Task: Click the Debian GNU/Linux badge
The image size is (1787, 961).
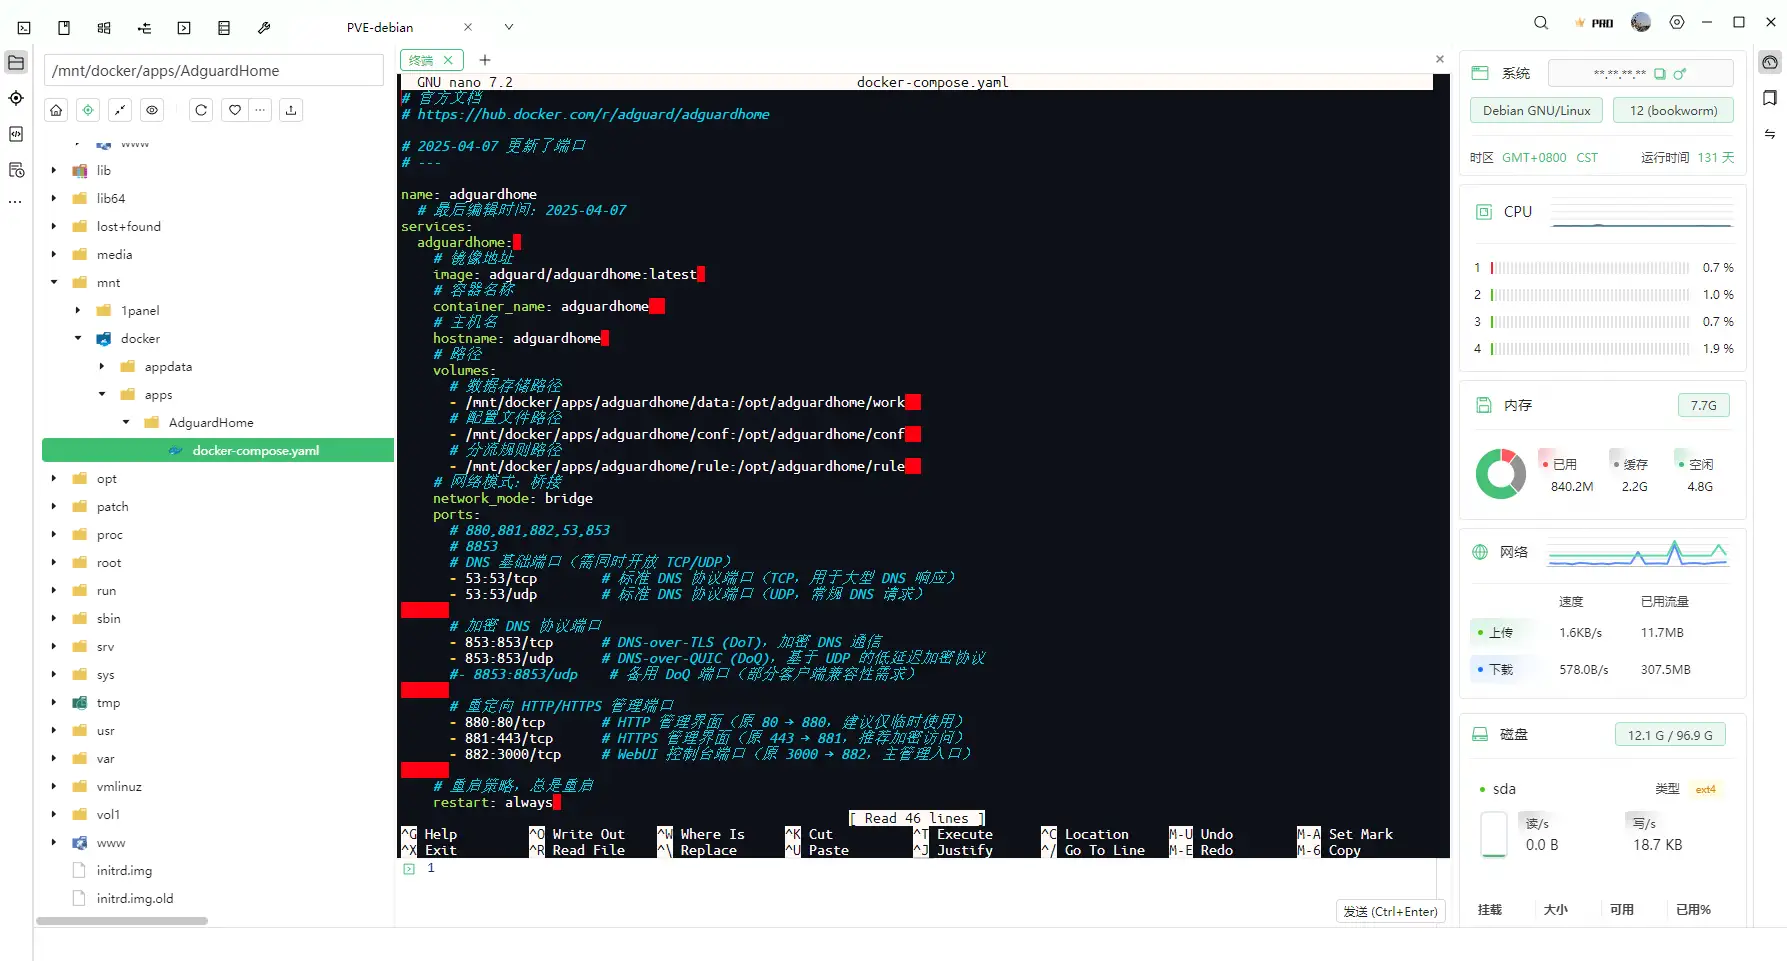Action: [x=1536, y=110]
